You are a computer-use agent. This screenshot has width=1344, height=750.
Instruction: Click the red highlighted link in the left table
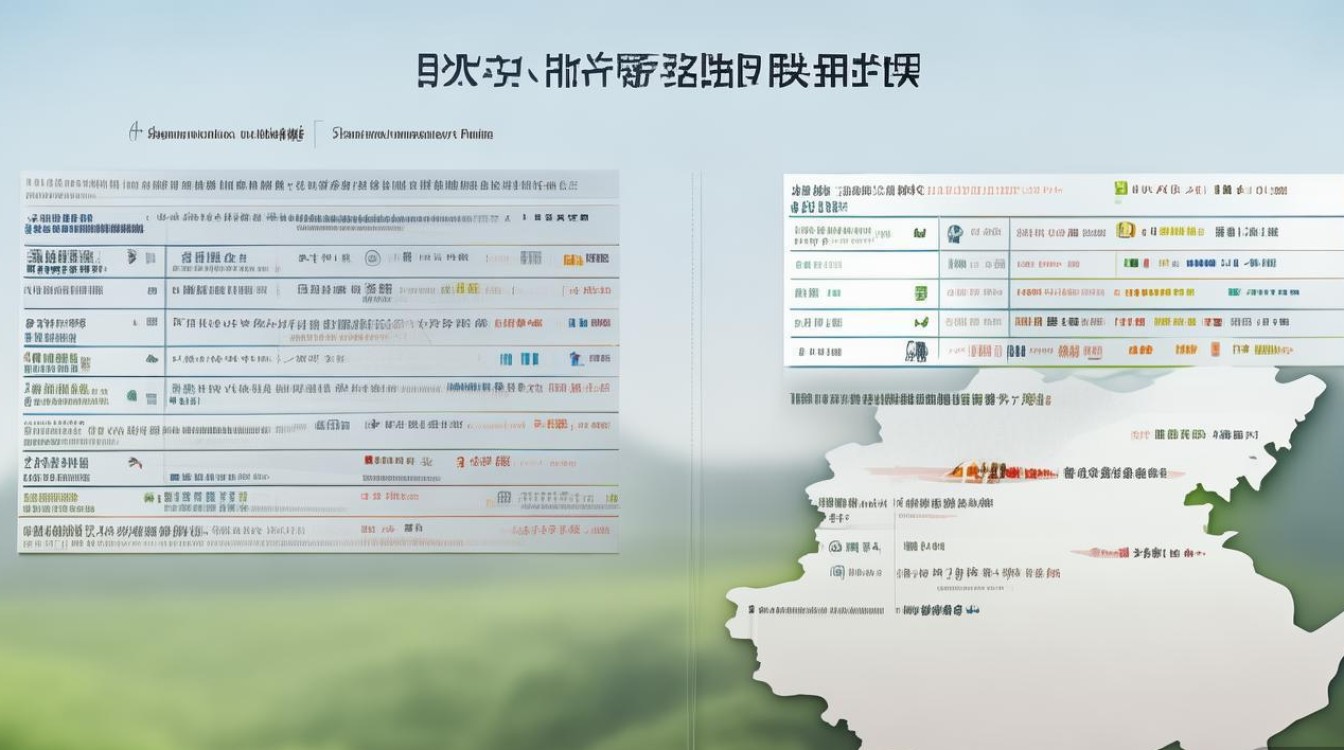coord(518,321)
